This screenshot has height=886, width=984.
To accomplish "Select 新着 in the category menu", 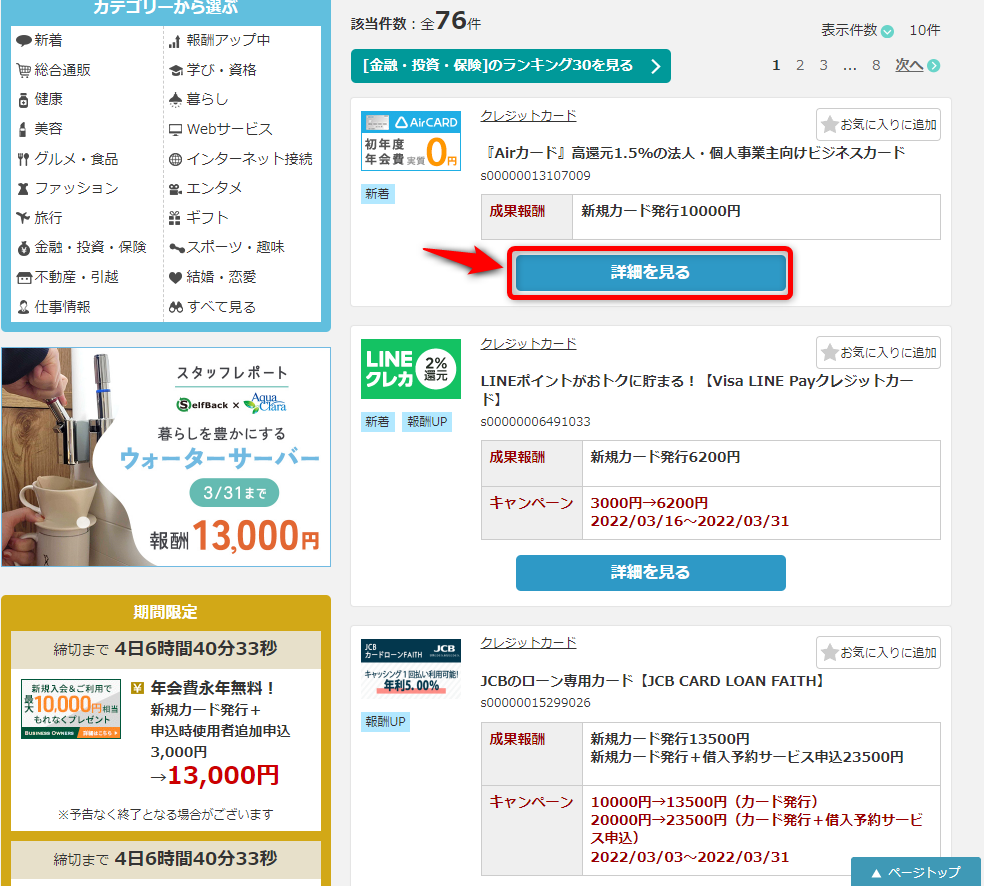I will tap(48, 41).
